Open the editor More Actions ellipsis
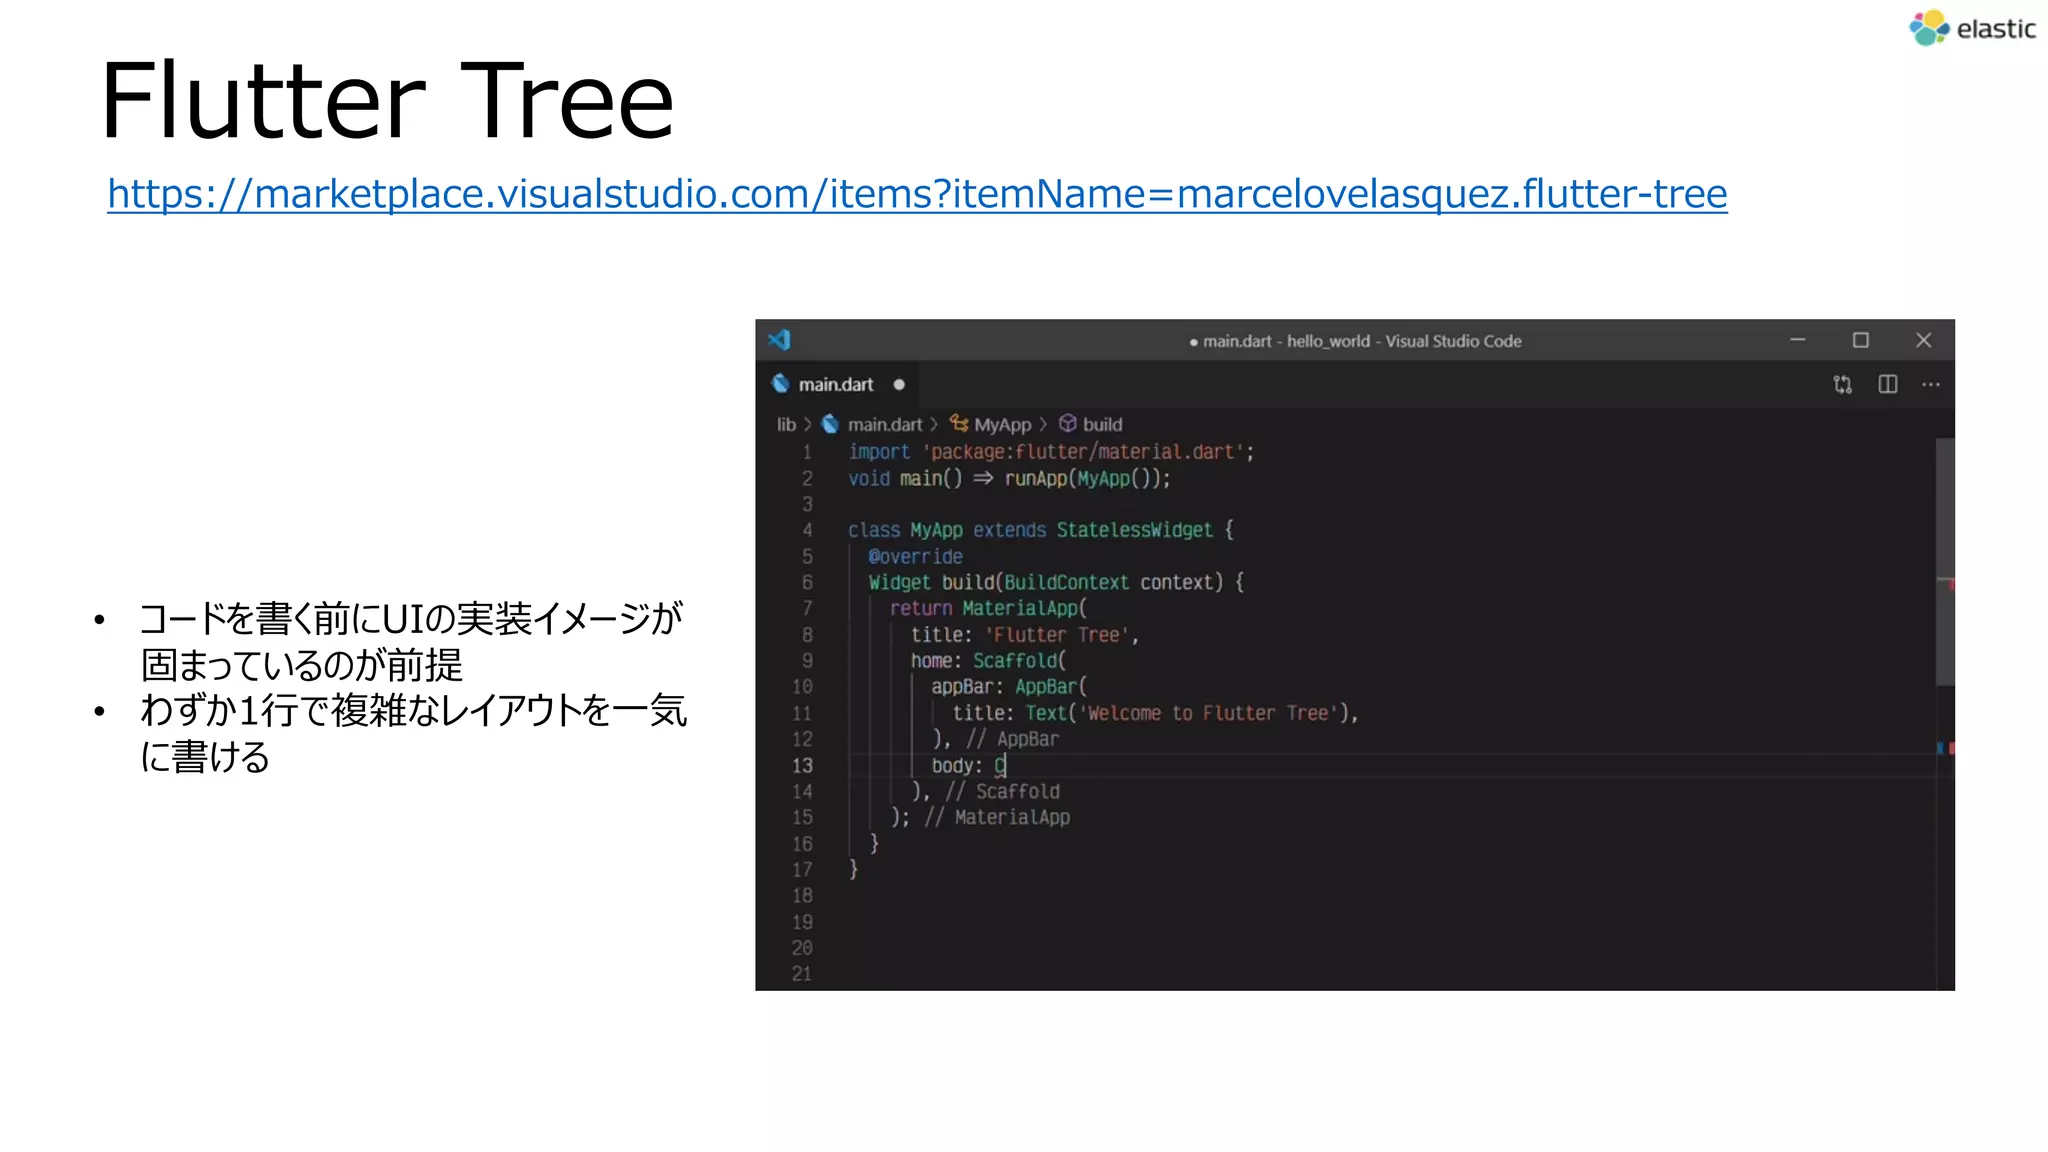The height and width of the screenshot is (1152, 2048). click(x=1931, y=384)
